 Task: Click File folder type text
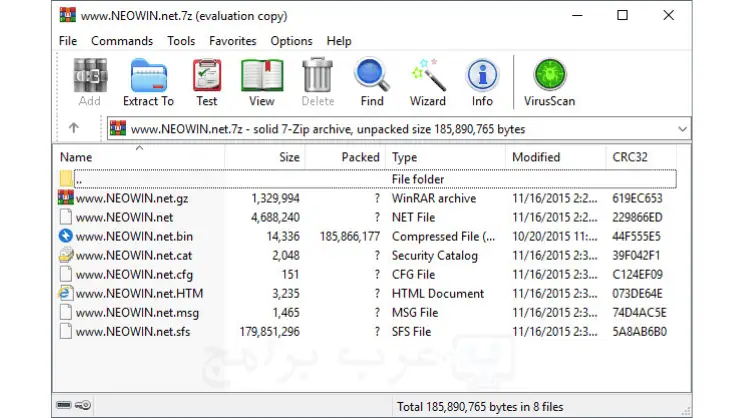point(418,179)
